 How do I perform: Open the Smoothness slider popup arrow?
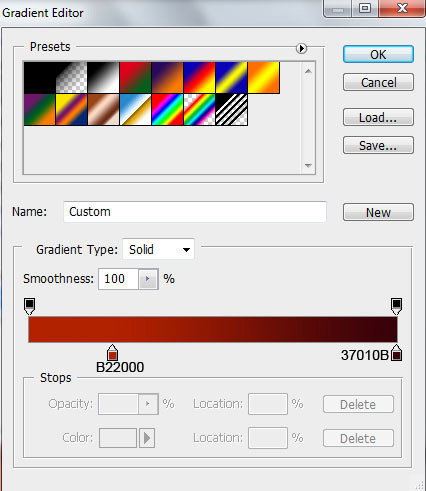click(x=148, y=279)
